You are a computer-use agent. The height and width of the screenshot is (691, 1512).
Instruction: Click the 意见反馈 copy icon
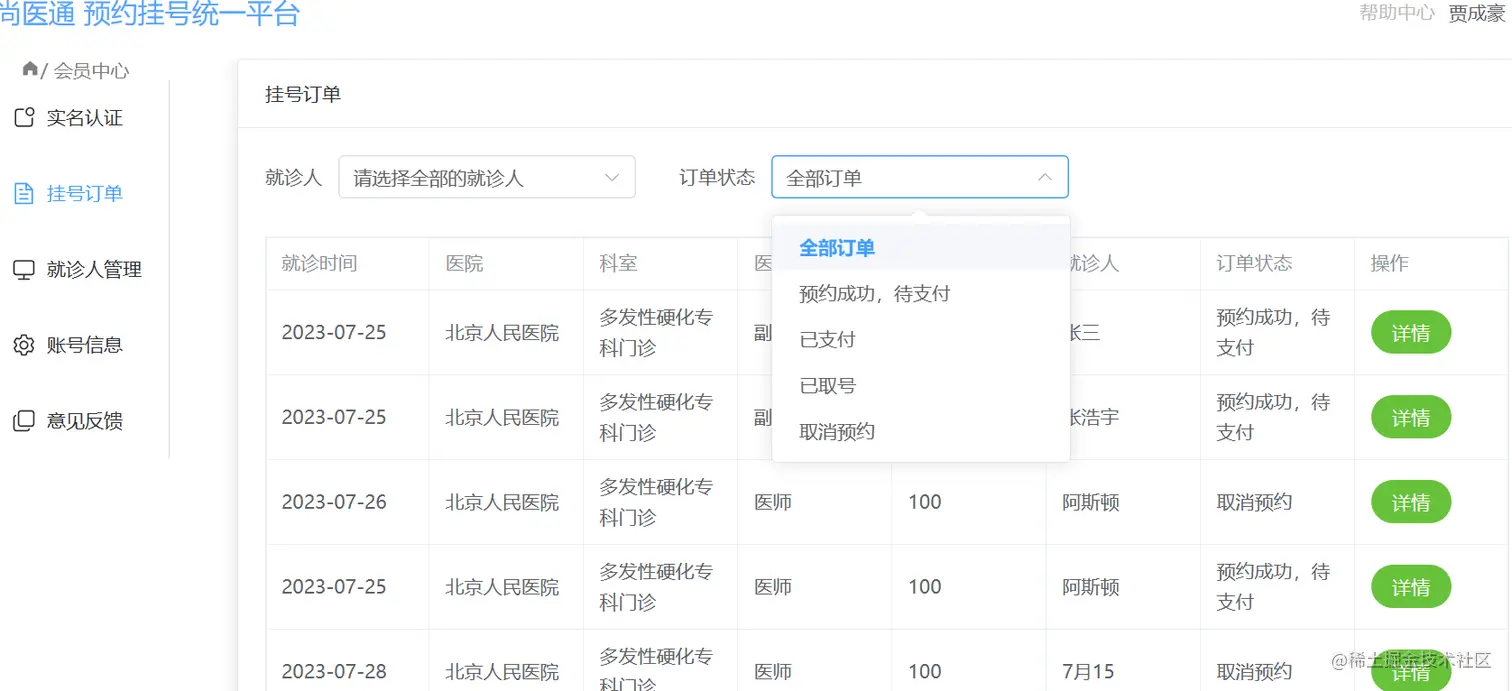(x=24, y=422)
